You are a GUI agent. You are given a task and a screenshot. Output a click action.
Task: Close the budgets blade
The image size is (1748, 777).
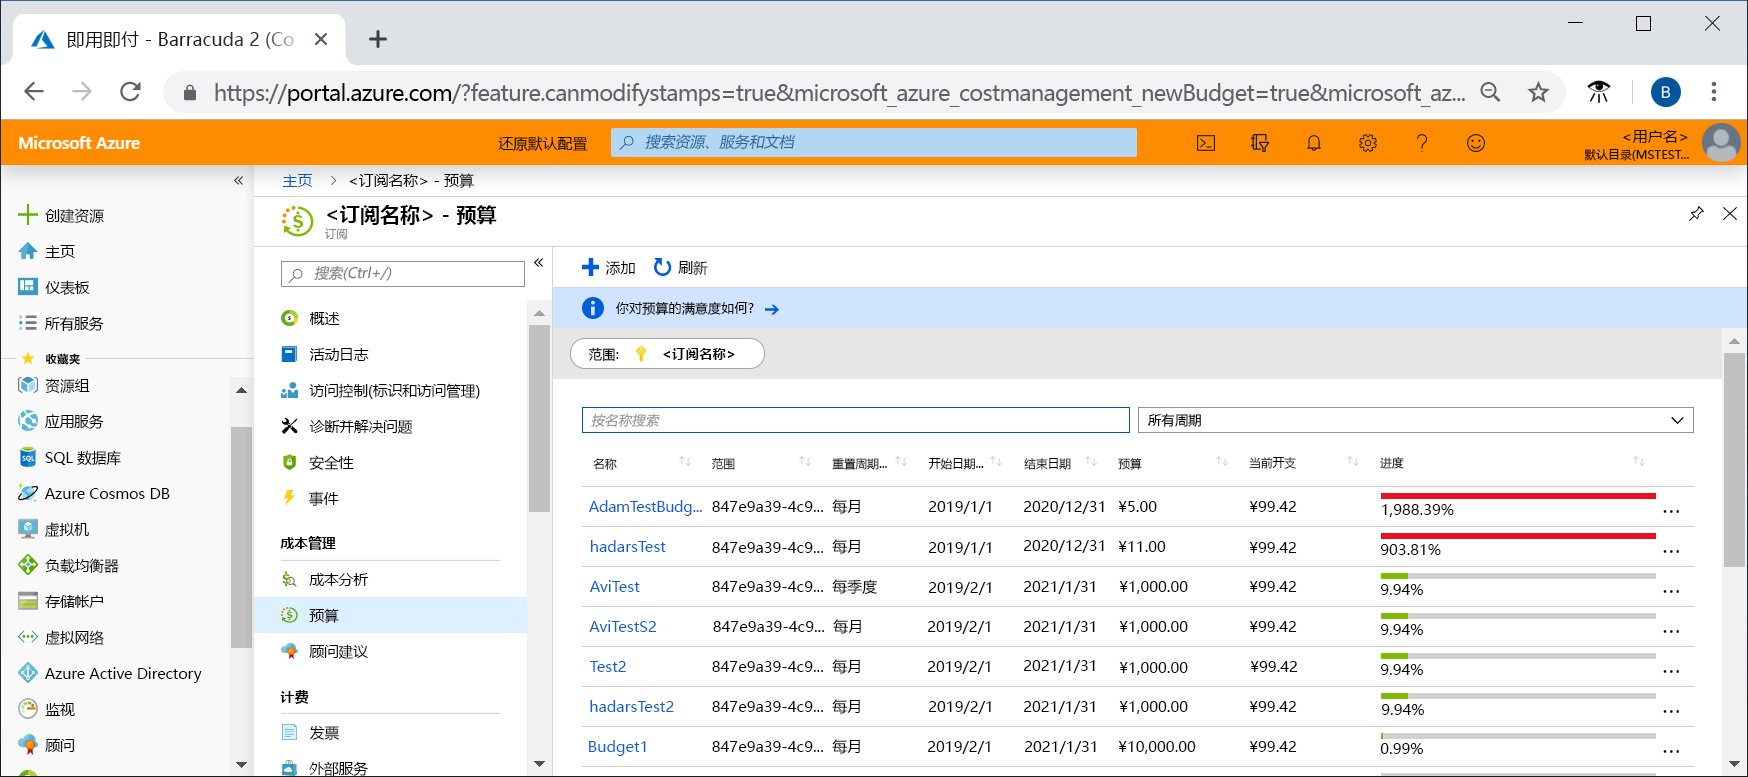tap(1730, 214)
